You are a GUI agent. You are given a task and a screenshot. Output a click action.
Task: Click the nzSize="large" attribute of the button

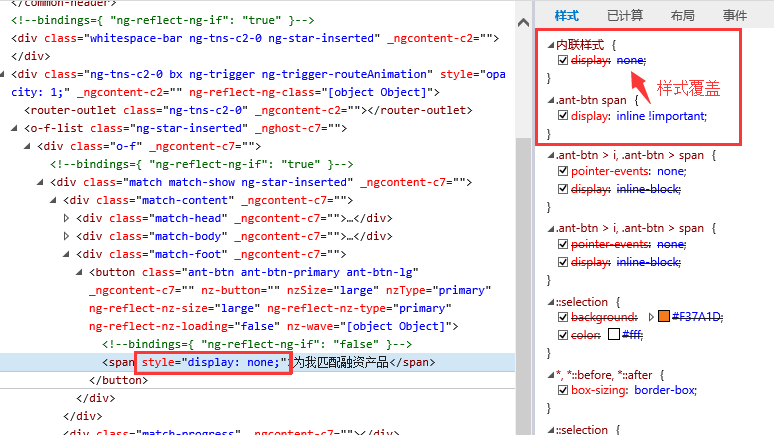[333, 290]
